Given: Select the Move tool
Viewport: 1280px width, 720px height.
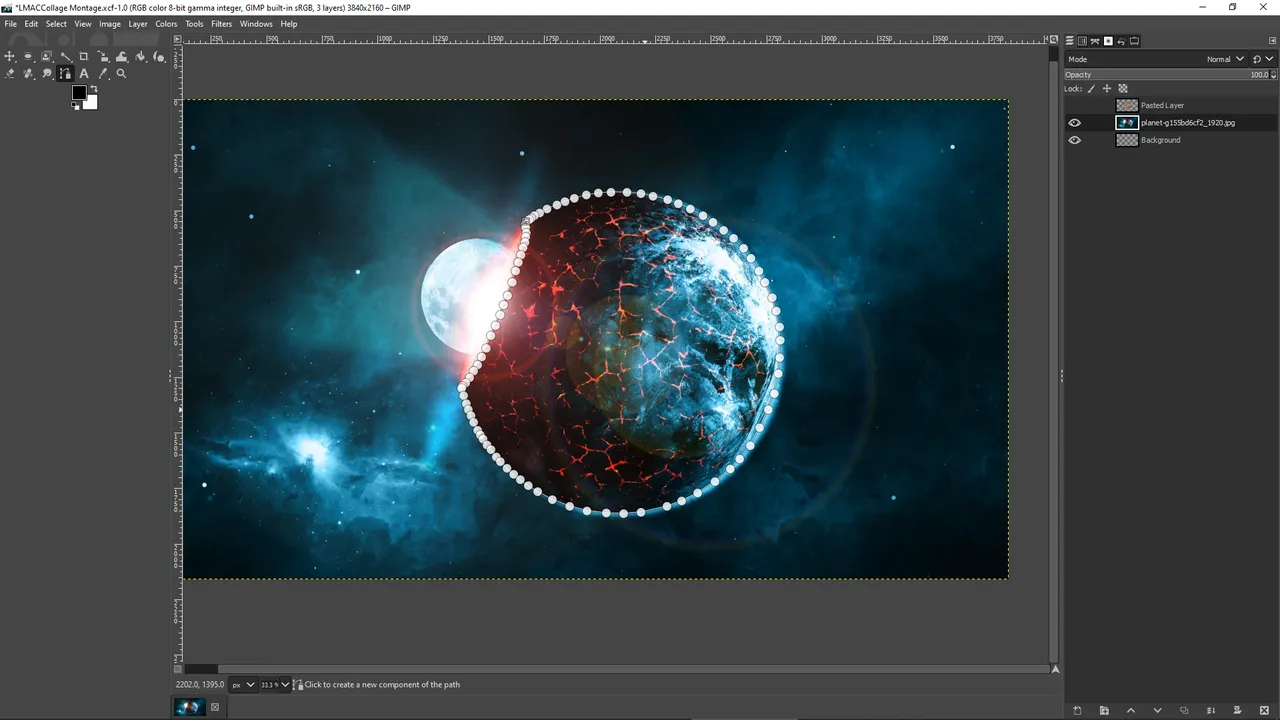Looking at the screenshot, I should coord(9,56).
